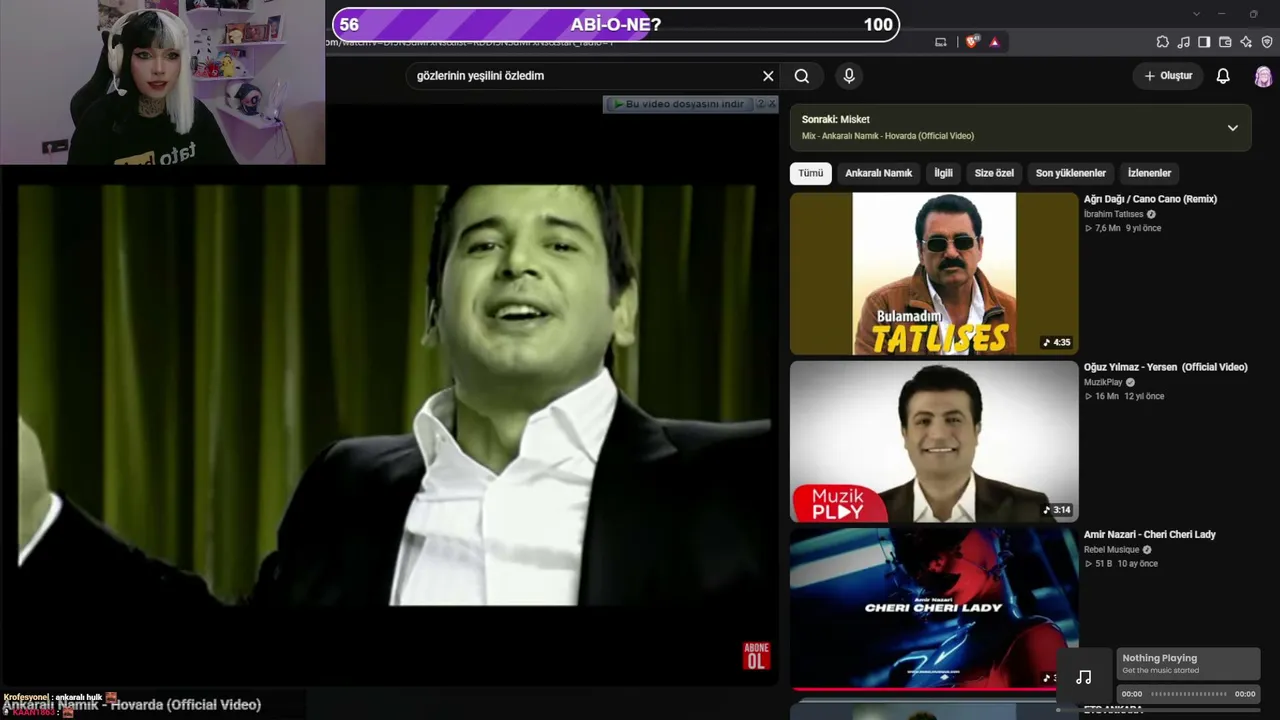Click the ABİ-O-NE? subscriber goal bar
1280x720 pixels.
point(615,25)
